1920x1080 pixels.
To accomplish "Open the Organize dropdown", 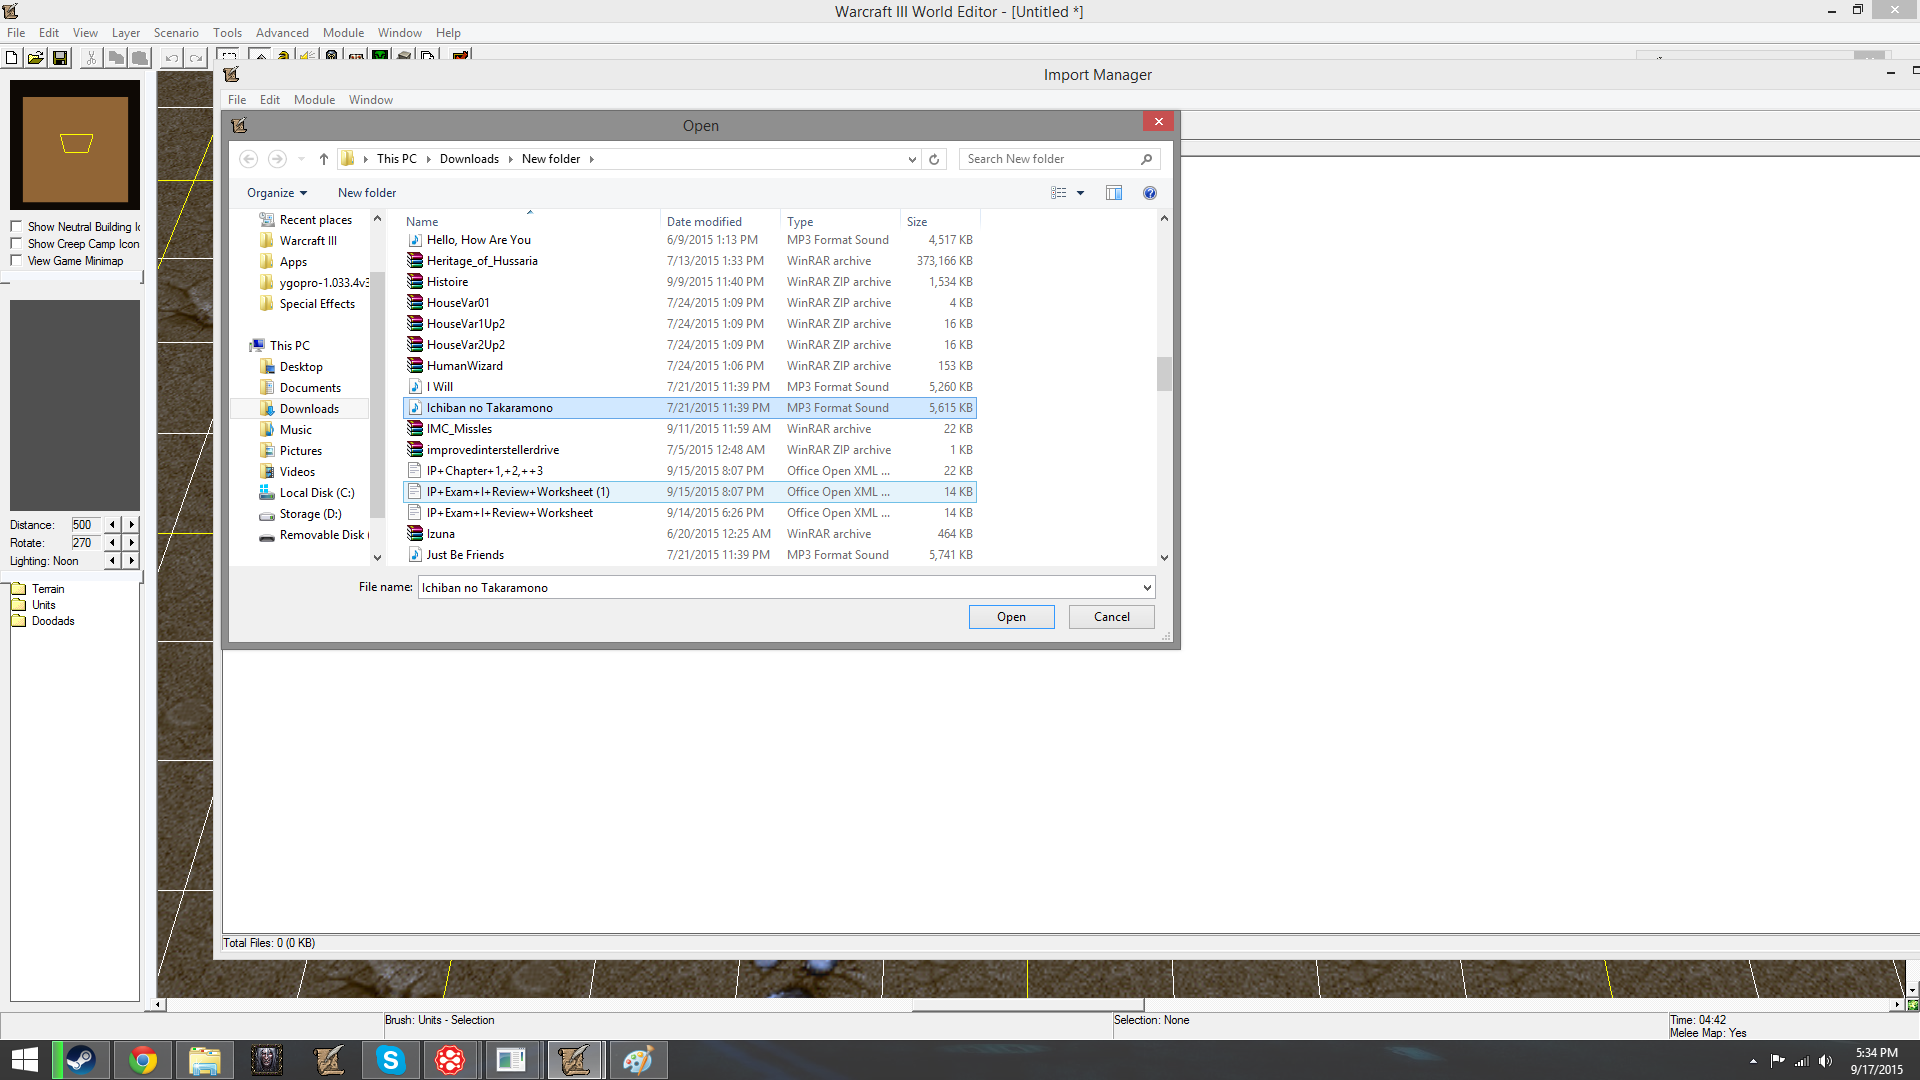I will coord(277,193).
